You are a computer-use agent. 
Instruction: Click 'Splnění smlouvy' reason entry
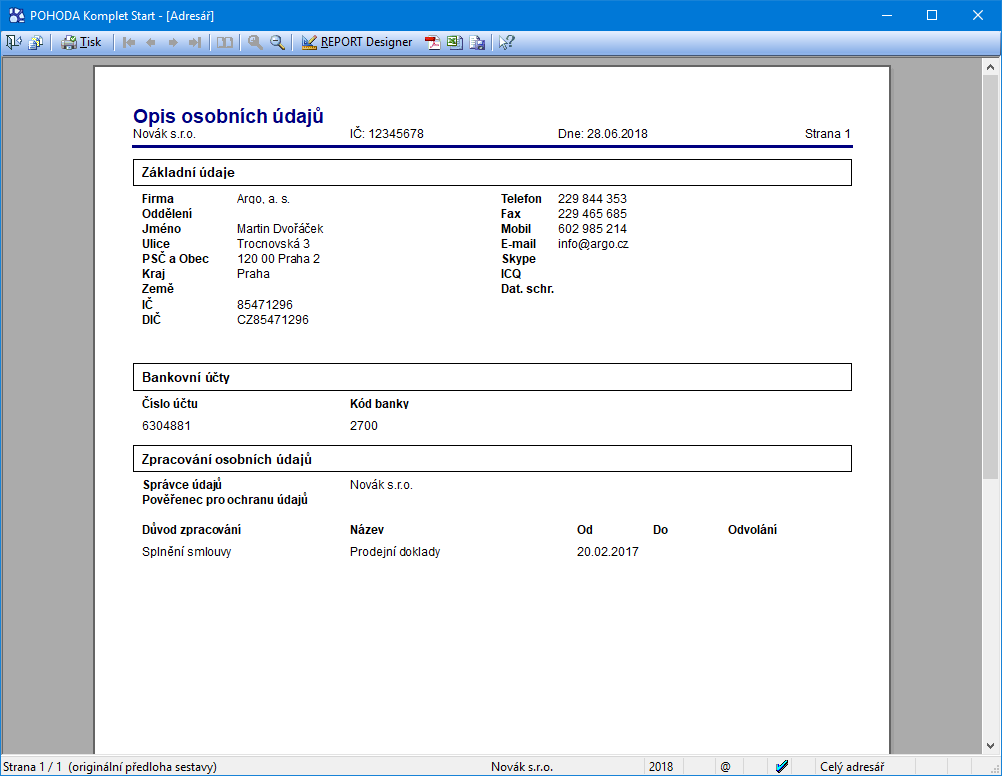coord(187,552)
